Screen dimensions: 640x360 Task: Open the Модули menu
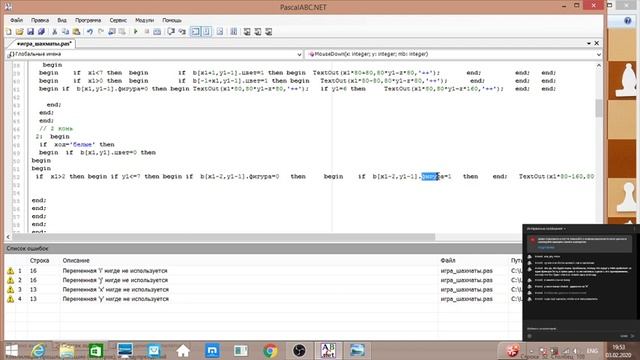click(x=144, y=20)
